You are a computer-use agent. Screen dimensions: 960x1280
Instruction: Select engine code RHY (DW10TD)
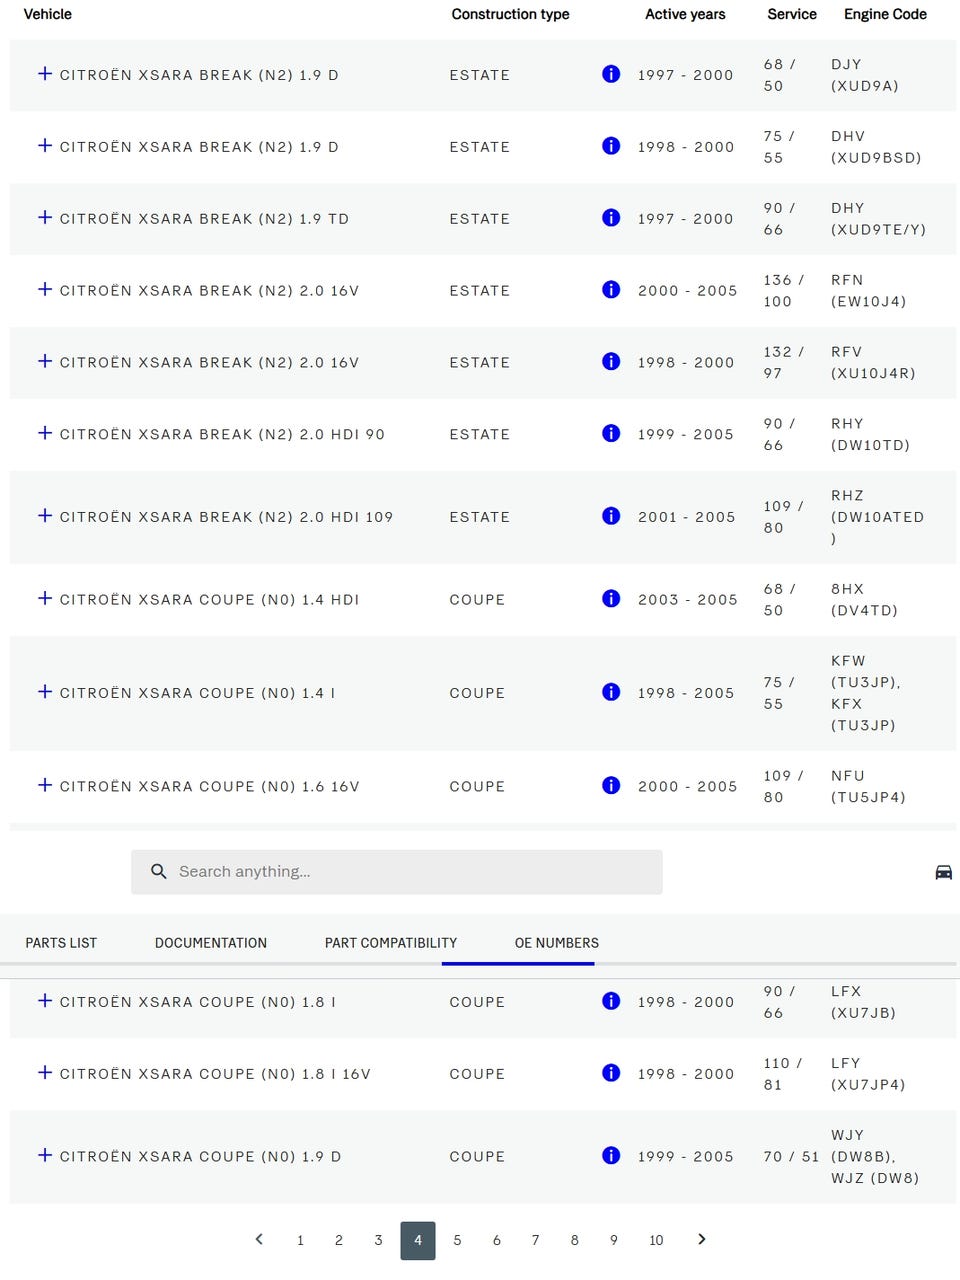pyautogui.click(x=871, y=434)
